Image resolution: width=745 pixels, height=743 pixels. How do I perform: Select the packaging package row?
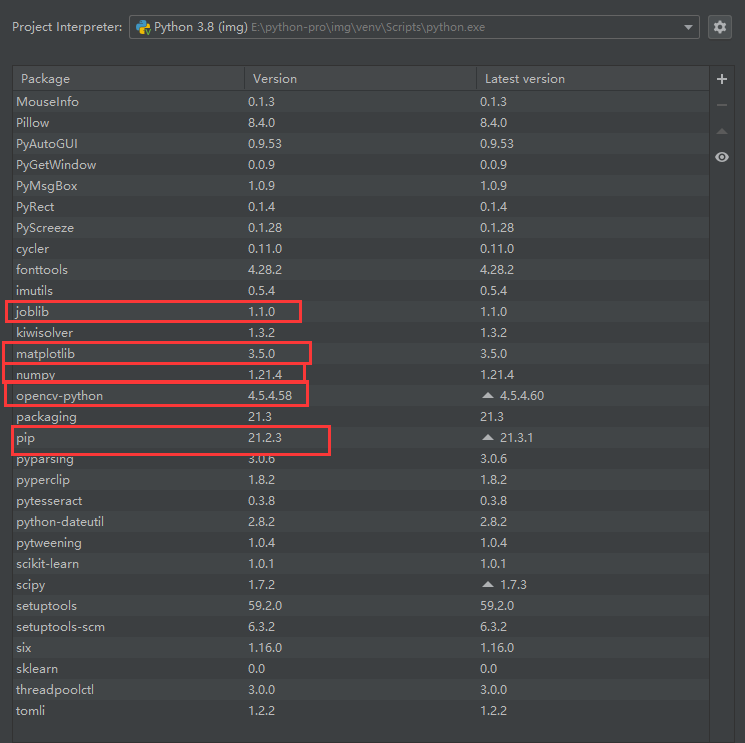[x=361, y=417]
